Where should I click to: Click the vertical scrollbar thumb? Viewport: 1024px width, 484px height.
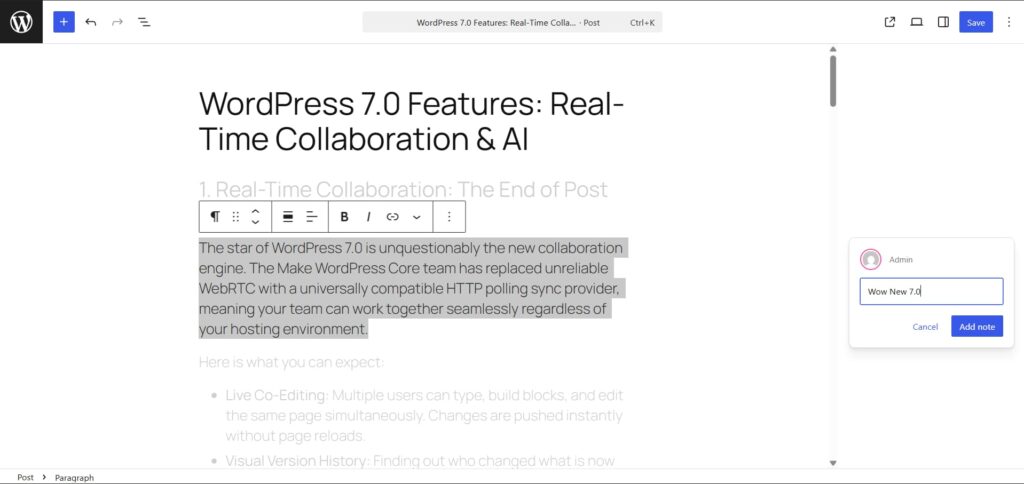[x=833, y=80]
